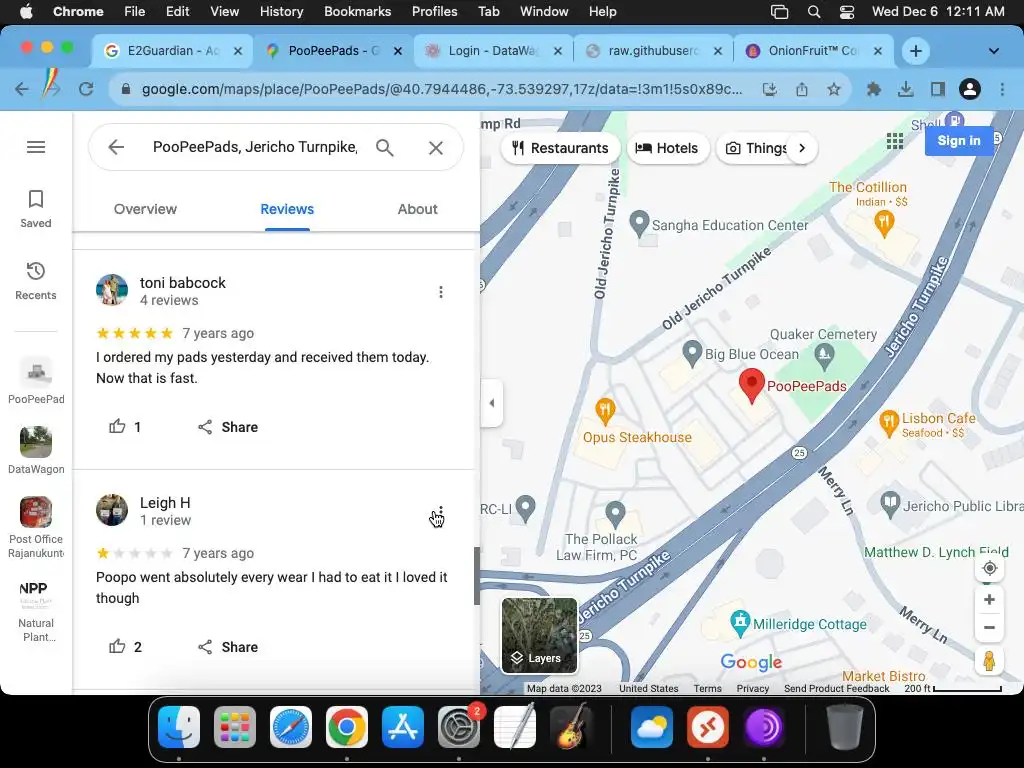Viewport: 1024px width, 768px height.
Task: Expand the Chrome tab search dropdown
Action: click(993, 51)
